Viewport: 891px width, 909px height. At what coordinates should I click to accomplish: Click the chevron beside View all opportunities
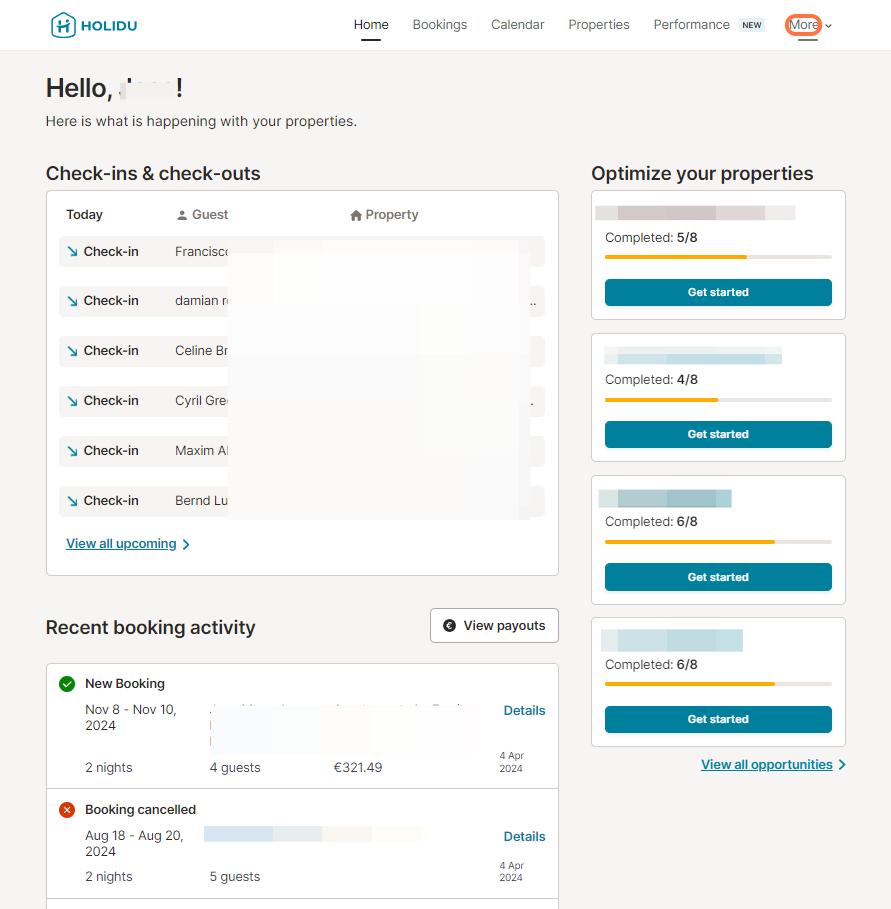tap(842, 765)
